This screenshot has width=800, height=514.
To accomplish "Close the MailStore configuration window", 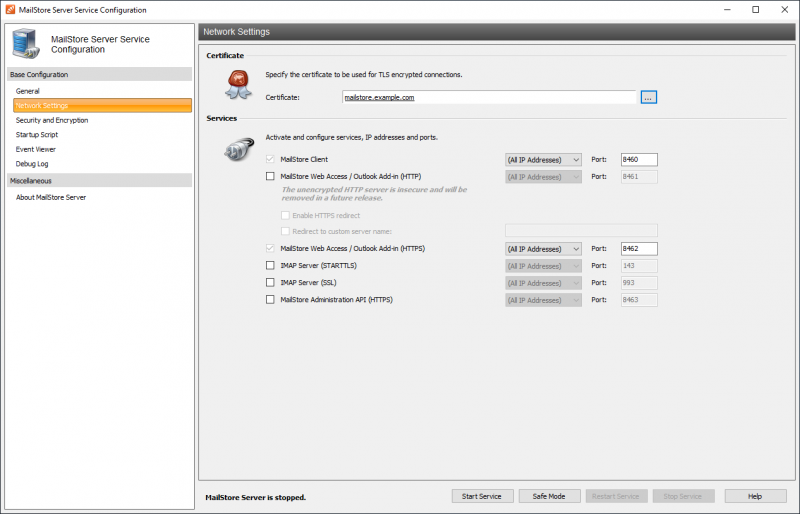I will coord(785,10).
